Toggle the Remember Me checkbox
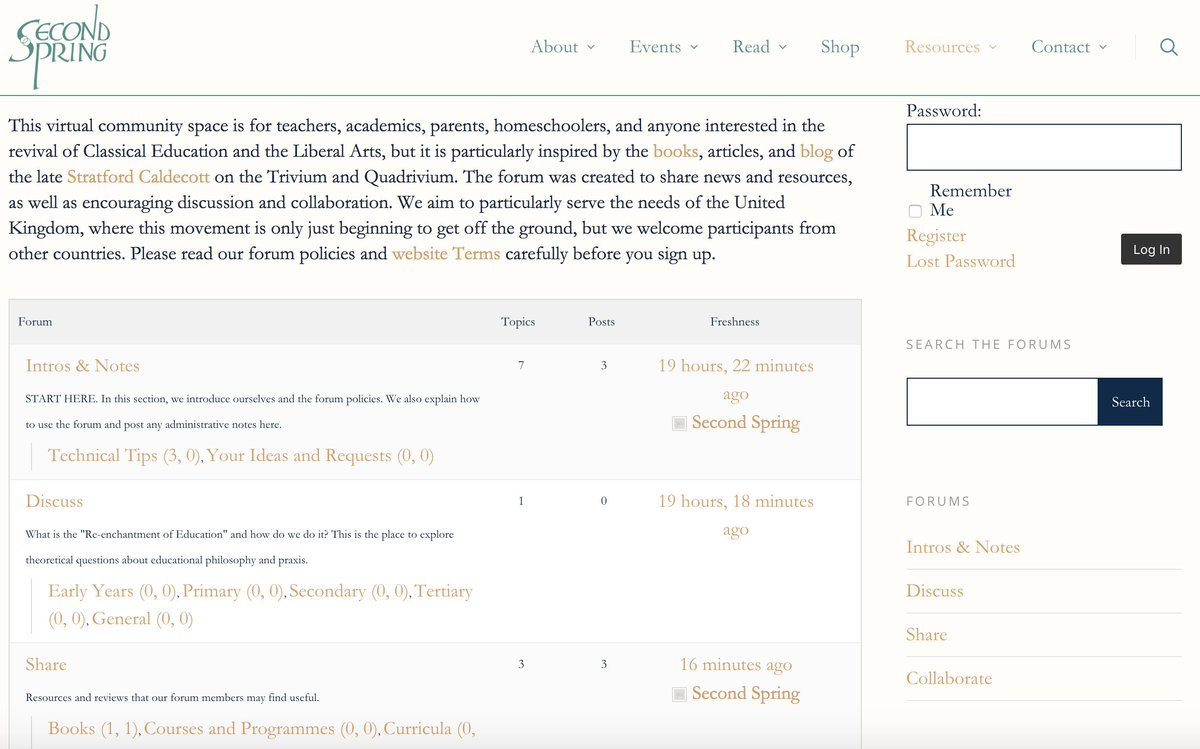Viewport: 1200px width, 749px height. click(x=915, y=211)
